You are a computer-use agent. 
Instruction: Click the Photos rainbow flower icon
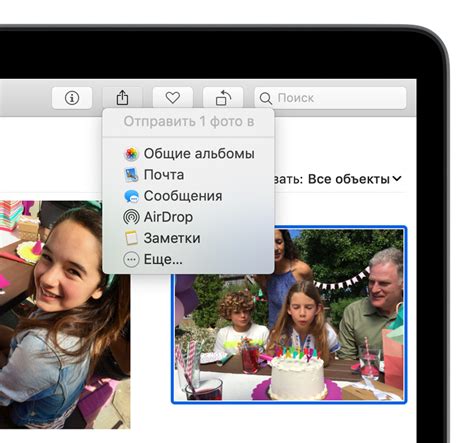tap(131, 154)
